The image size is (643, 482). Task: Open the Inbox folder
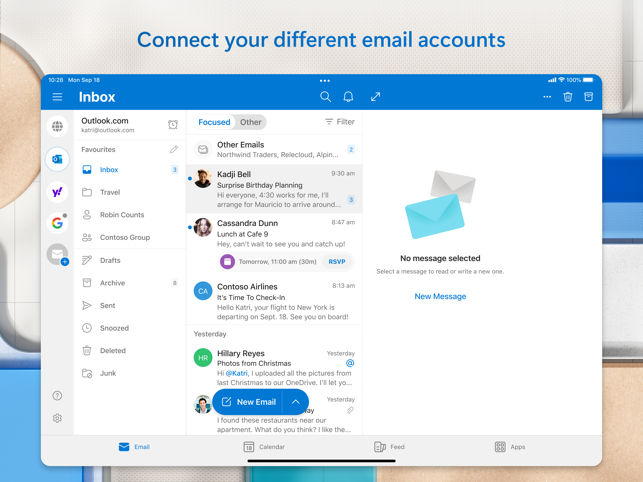pyautogui.click(x=130, y=169)
